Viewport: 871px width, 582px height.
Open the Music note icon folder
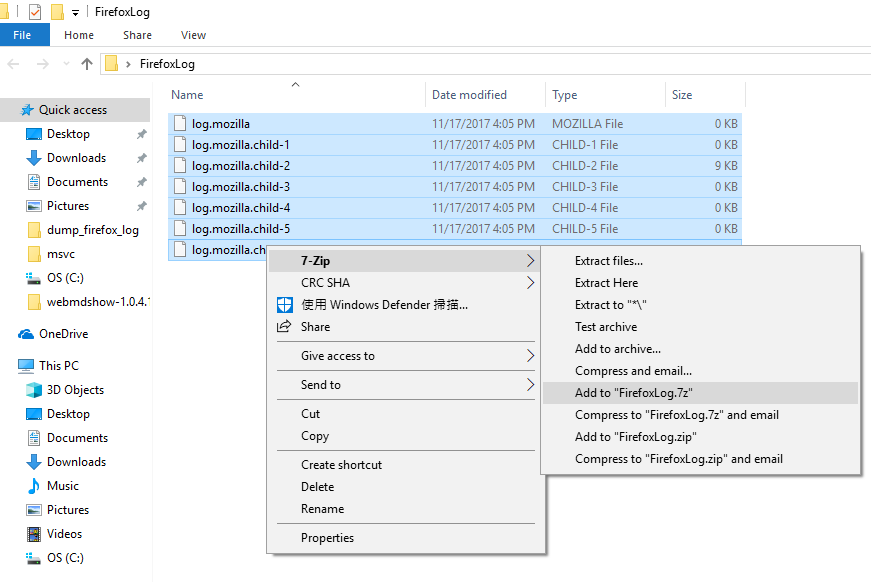point(34,486)
